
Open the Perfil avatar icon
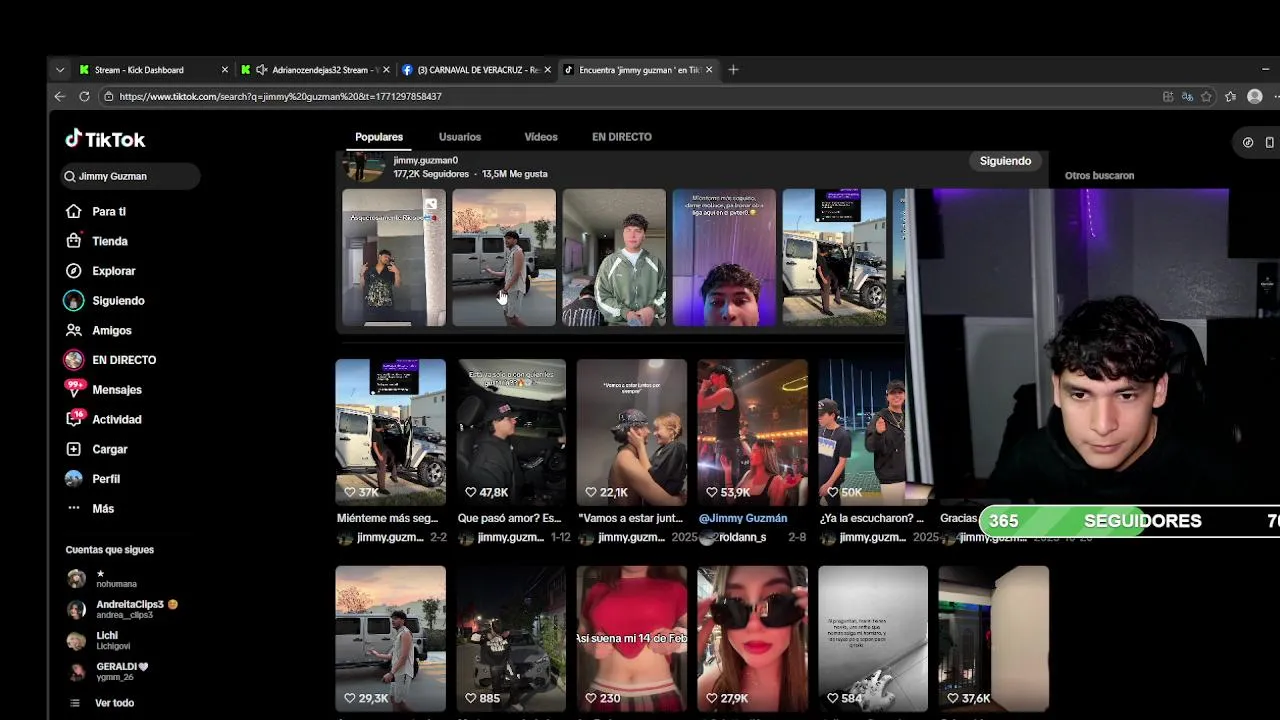pos(73,479)
